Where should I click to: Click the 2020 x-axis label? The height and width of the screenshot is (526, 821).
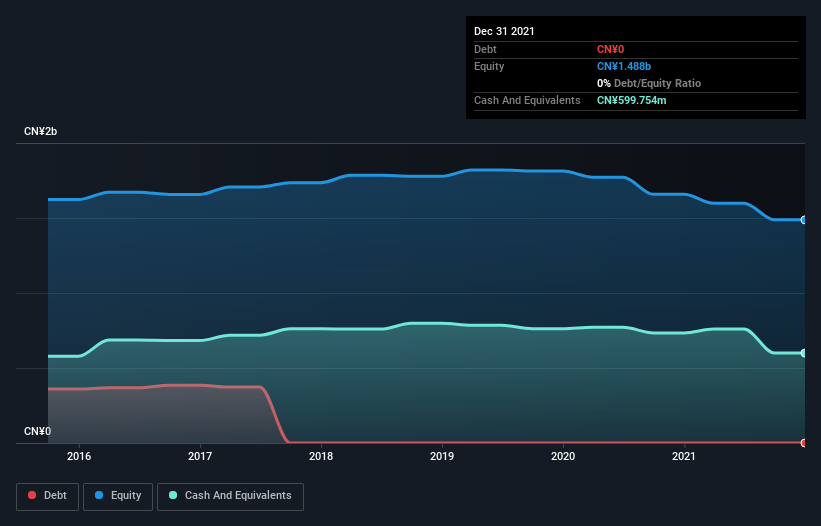(563, 456)
